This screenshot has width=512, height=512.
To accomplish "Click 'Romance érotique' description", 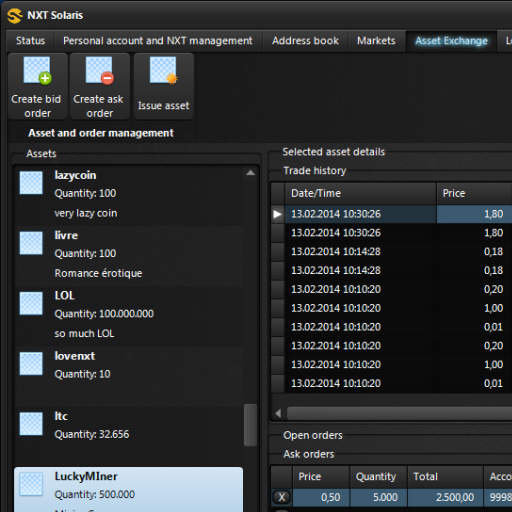I will click(x=98, y=273).
